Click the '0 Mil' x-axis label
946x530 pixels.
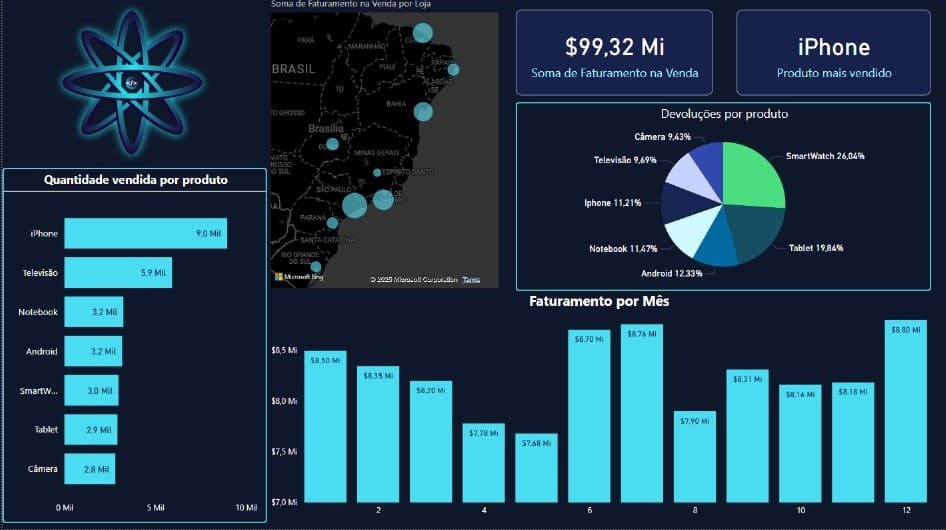(65, 508)
